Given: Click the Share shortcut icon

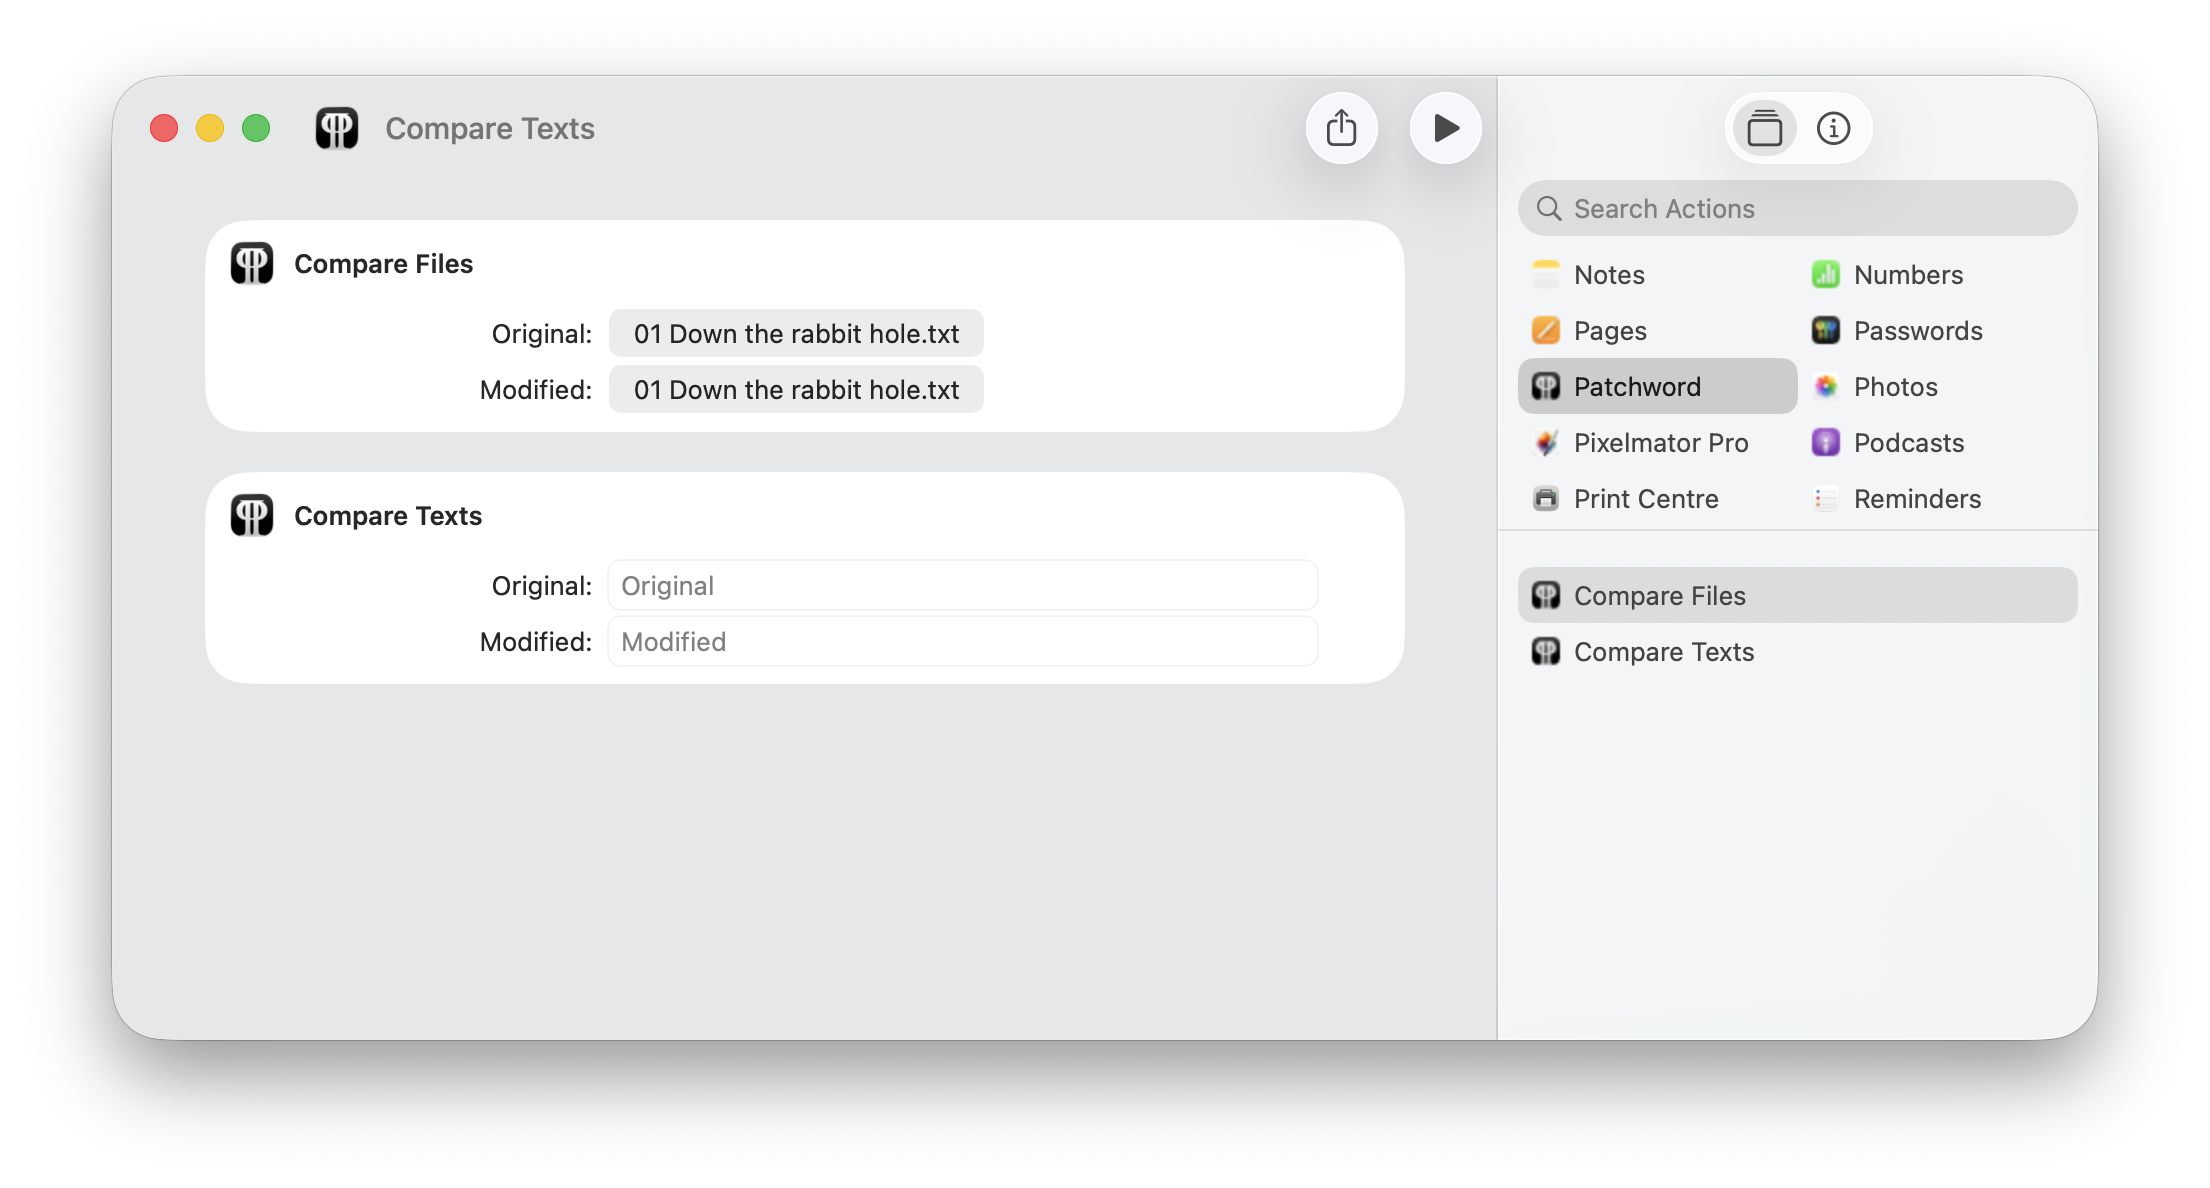Looking at the screenshot, I should coord(1341,128).
